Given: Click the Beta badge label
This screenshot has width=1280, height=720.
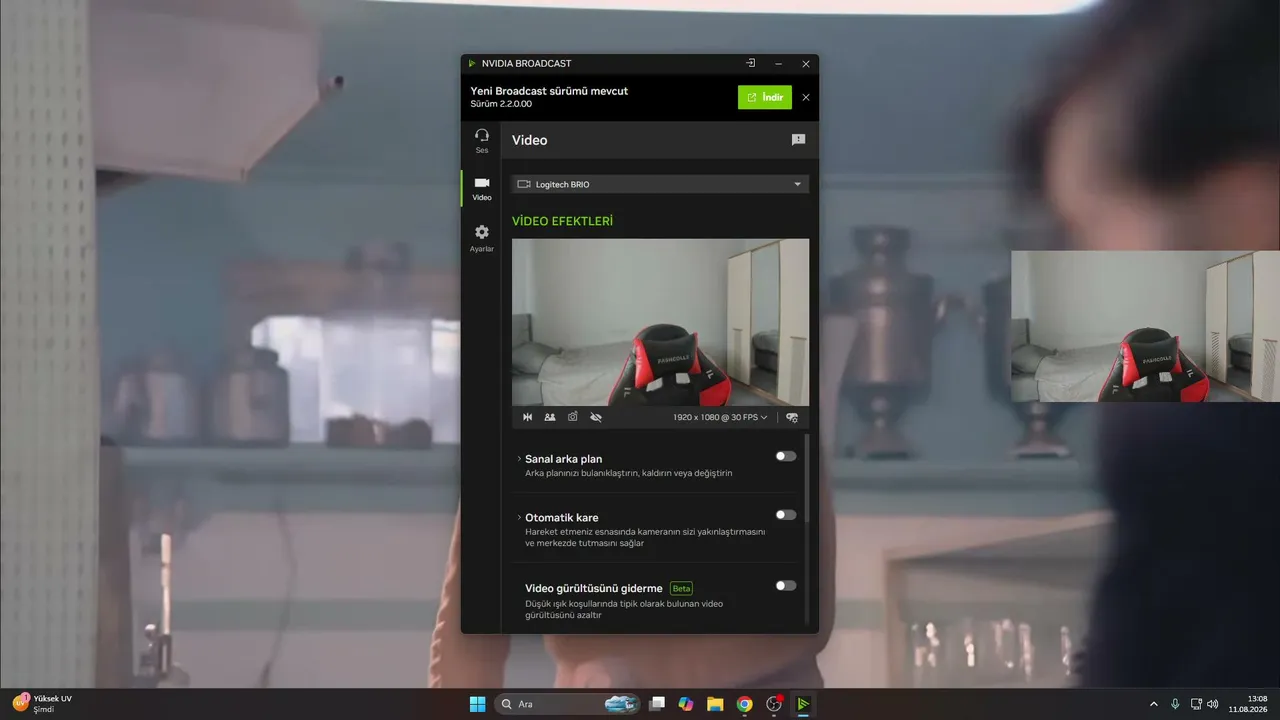Looking at the screenshot, I should pyautogui.click(x=681, y=588).
